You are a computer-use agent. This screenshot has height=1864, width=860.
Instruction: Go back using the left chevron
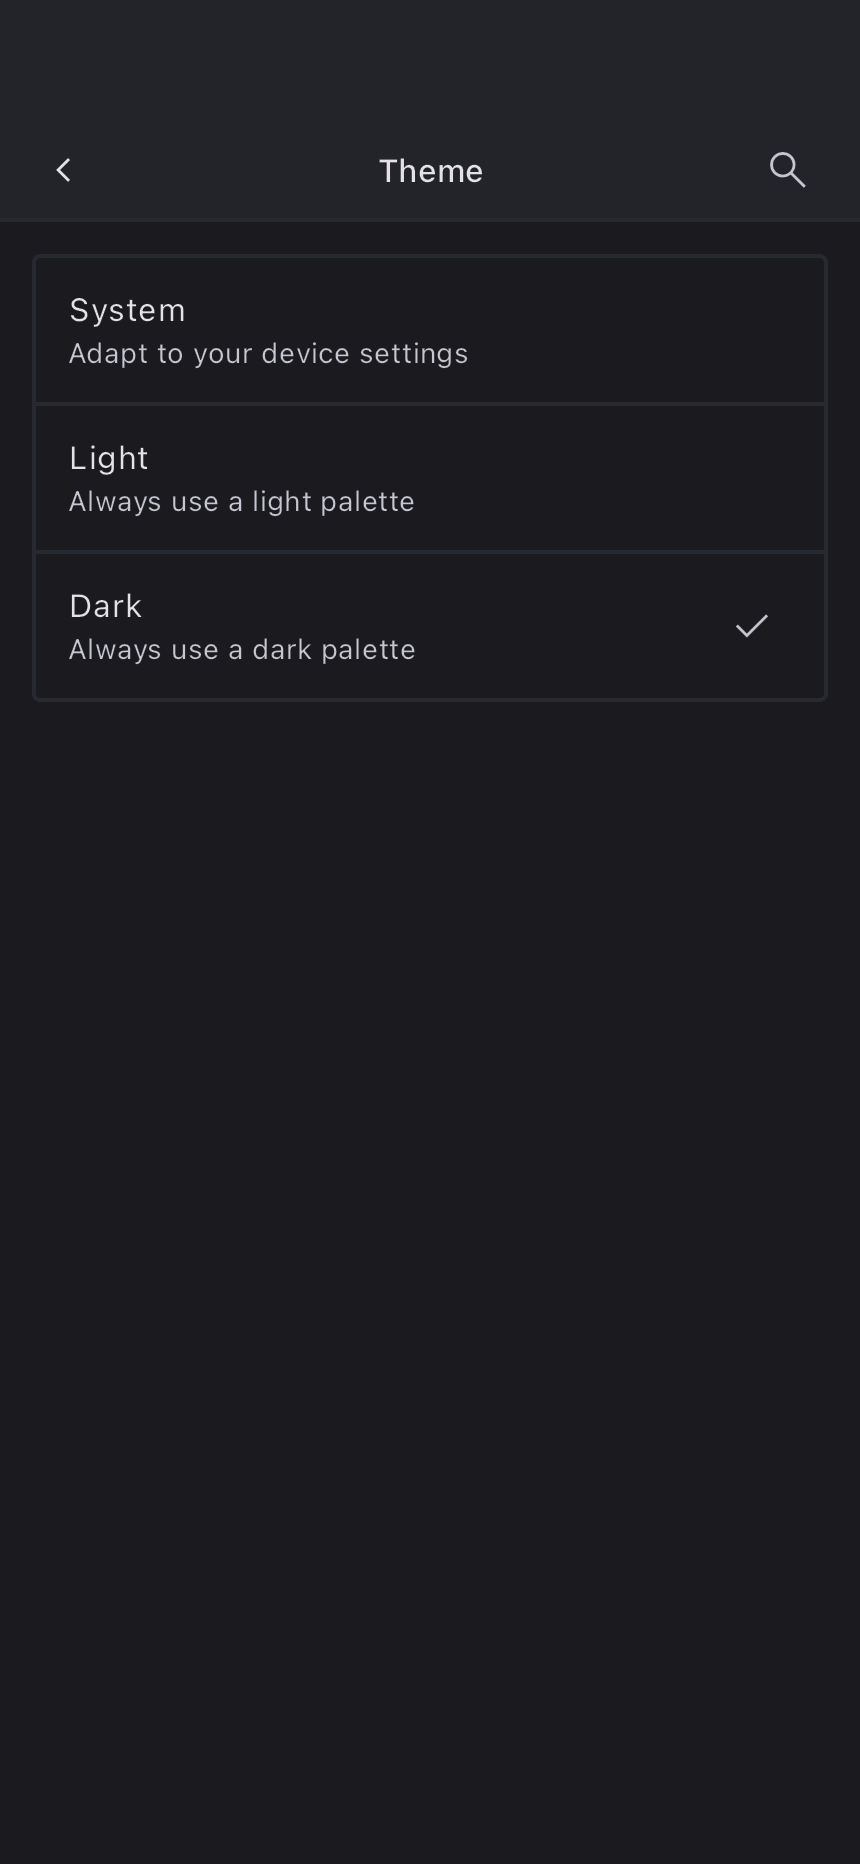(x=63, y=170)
